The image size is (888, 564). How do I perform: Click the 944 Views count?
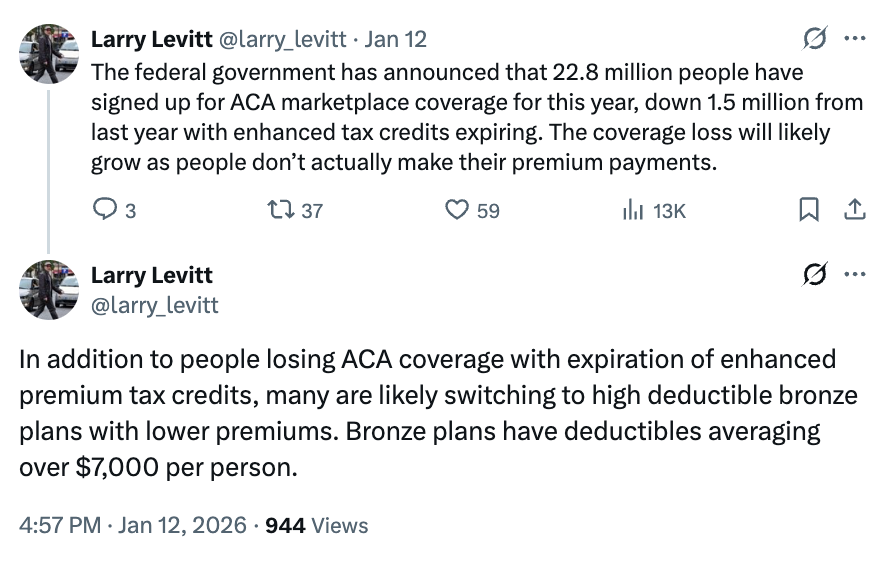point(316,525)
